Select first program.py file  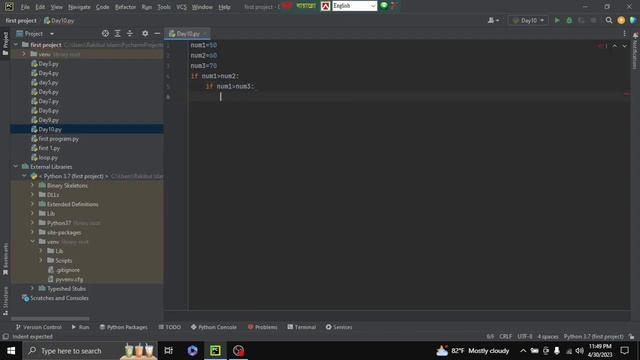tap(58, 139)
